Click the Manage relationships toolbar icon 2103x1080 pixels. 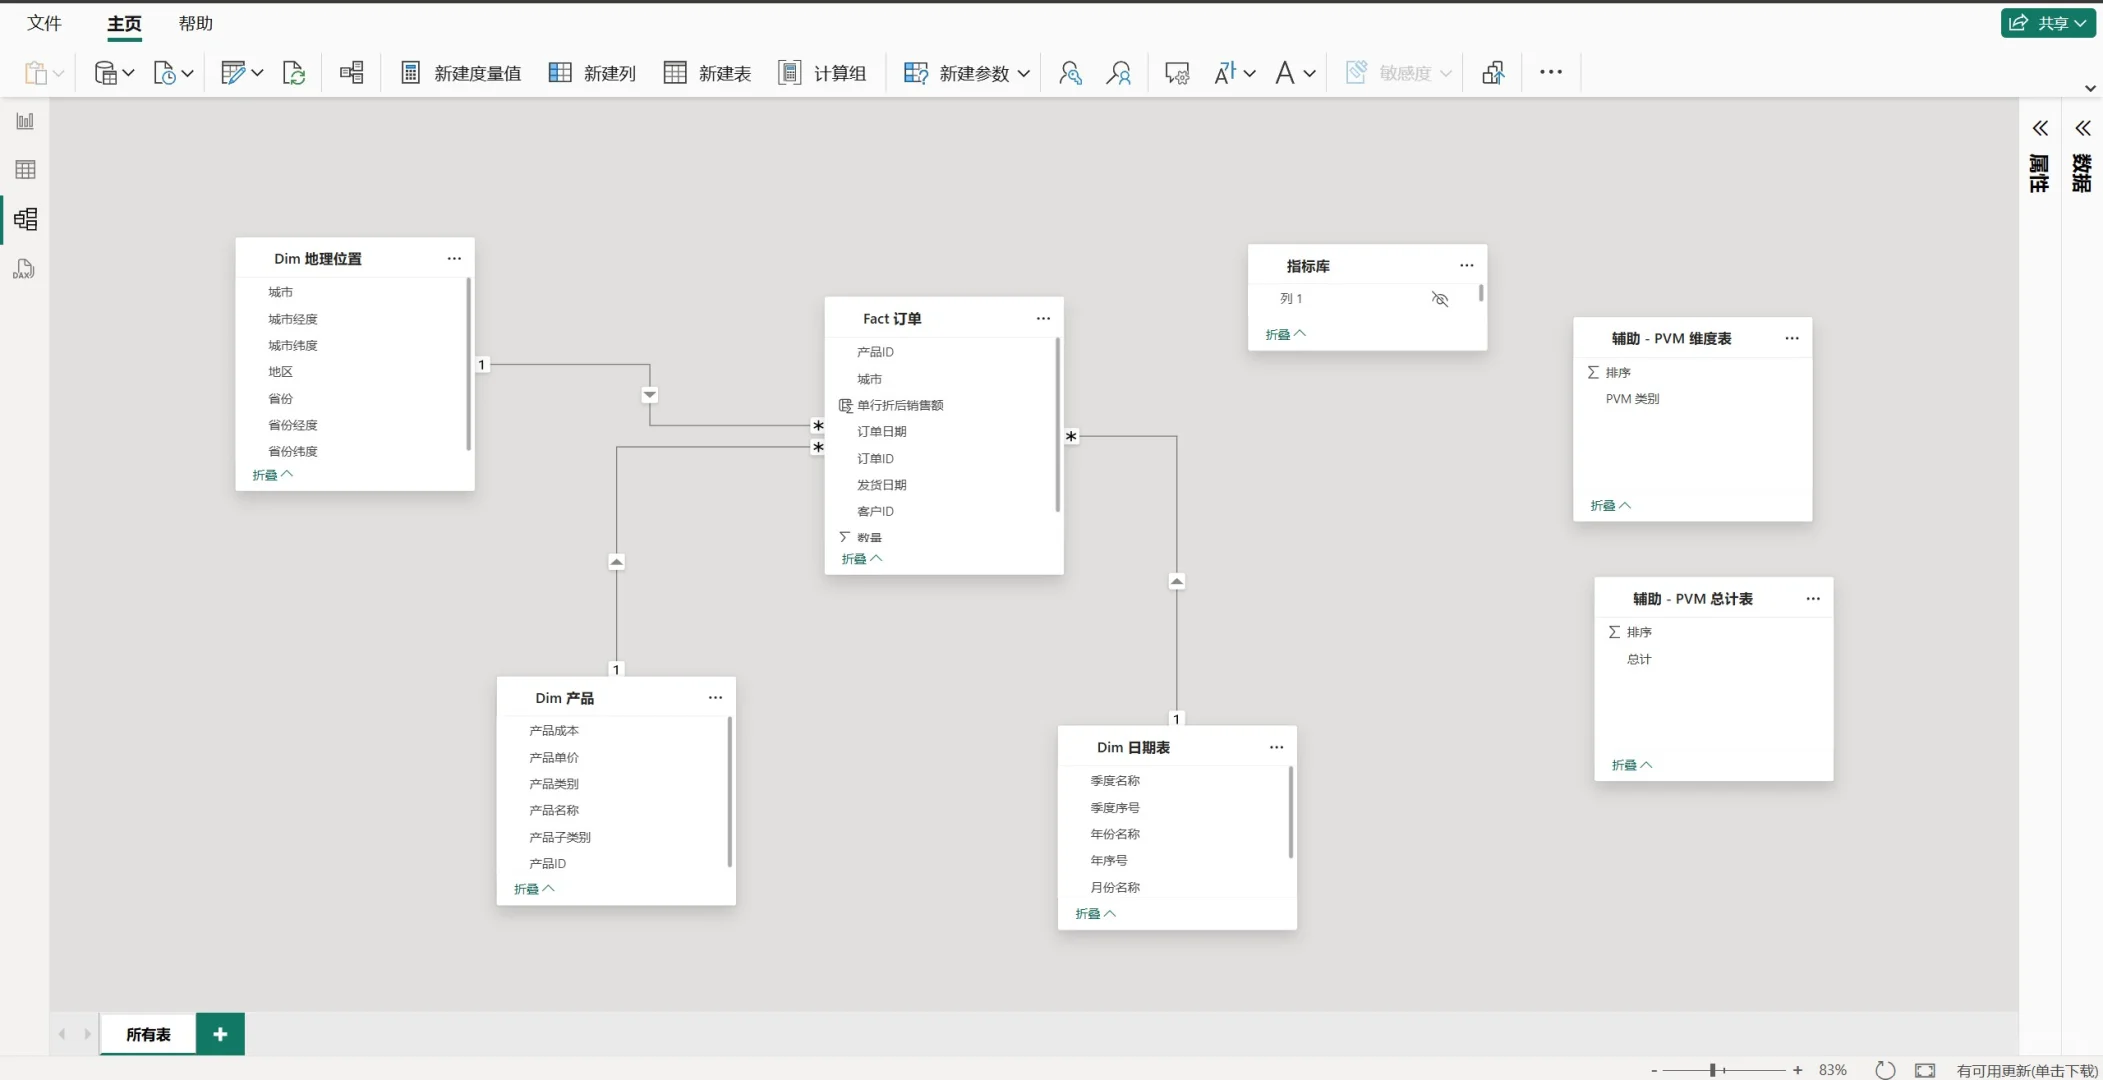[352, 72]
